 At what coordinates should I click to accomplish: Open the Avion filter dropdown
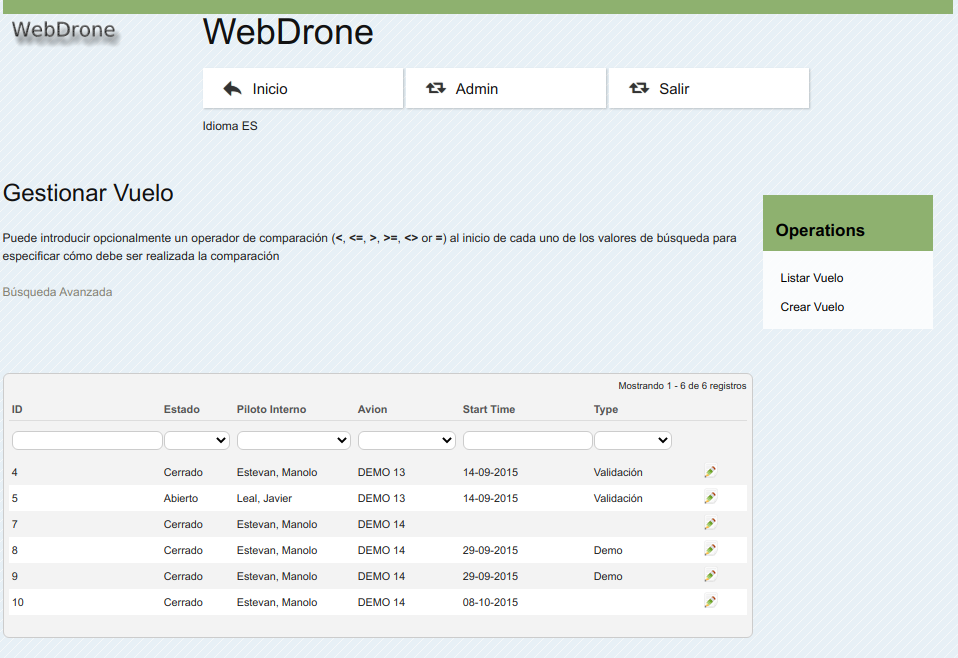[x=407, y=440]
